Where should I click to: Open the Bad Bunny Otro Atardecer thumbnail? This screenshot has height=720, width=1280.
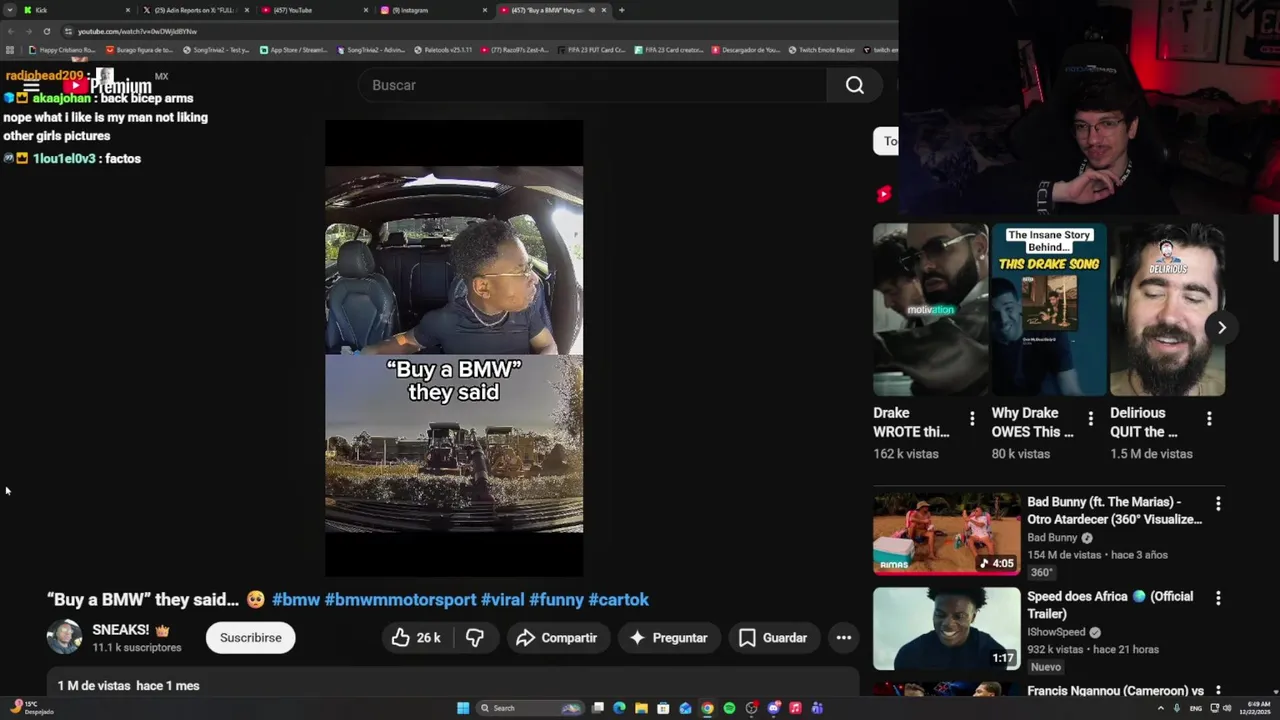(946, 533)
